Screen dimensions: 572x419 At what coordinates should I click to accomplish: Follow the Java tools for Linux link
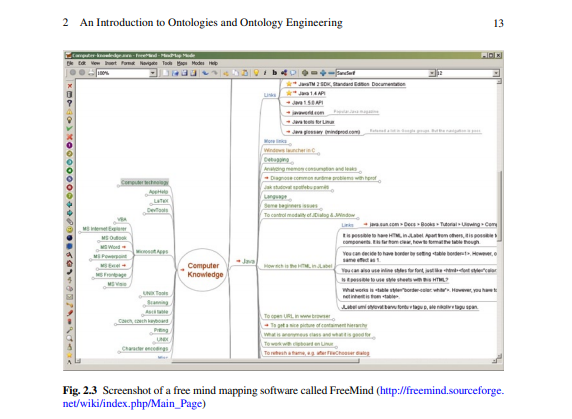[x=310, y=122]
